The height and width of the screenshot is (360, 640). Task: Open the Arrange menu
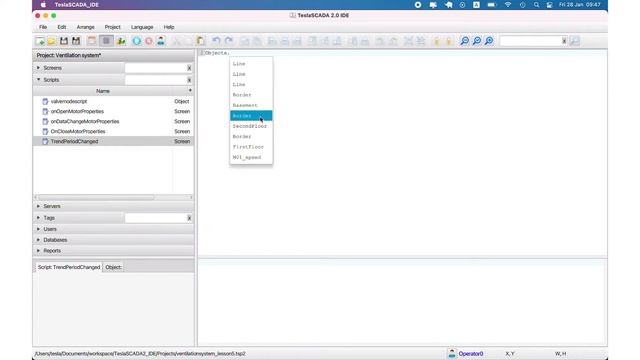click(x=85, y=27)
